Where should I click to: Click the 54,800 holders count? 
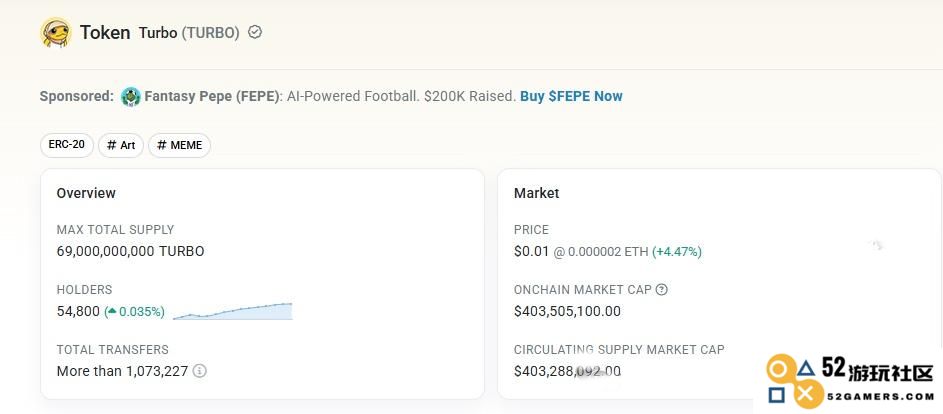click(78, 312)
